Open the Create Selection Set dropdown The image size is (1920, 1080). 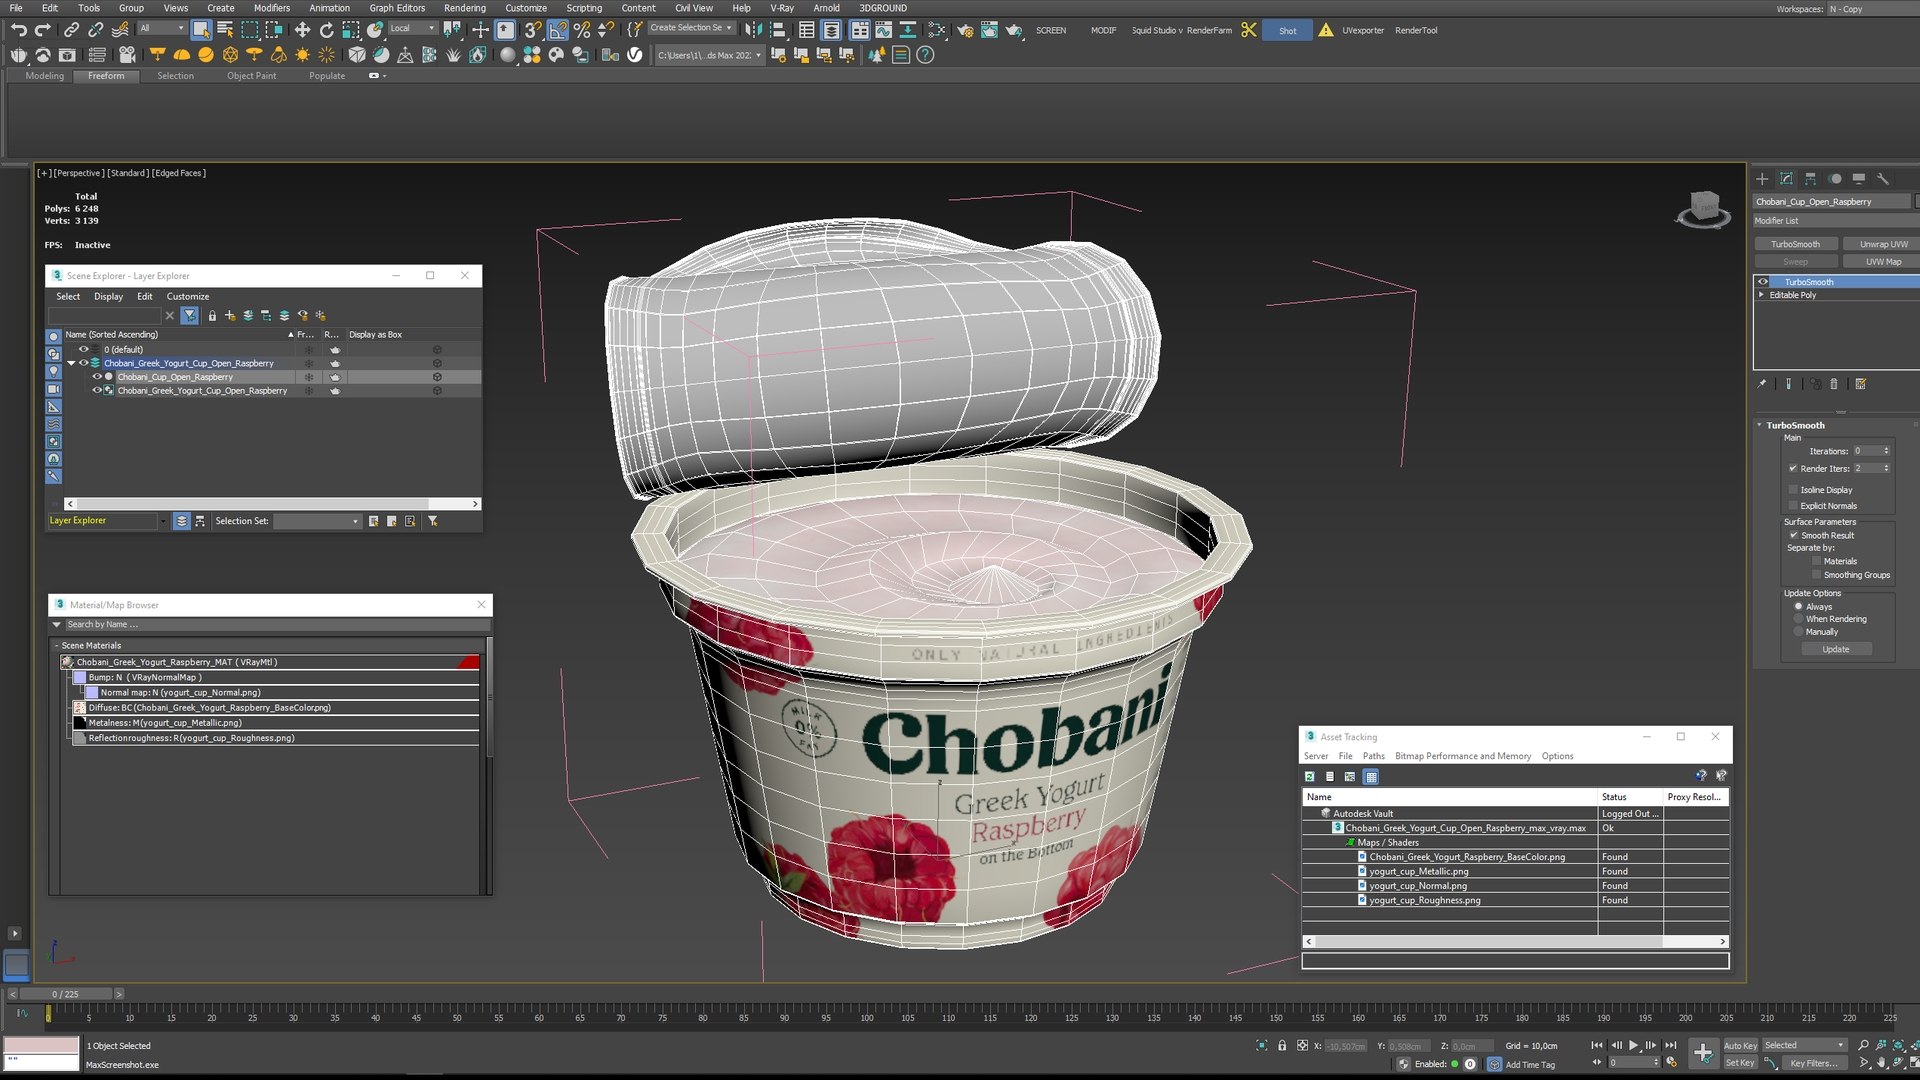[x=691, y=28]
